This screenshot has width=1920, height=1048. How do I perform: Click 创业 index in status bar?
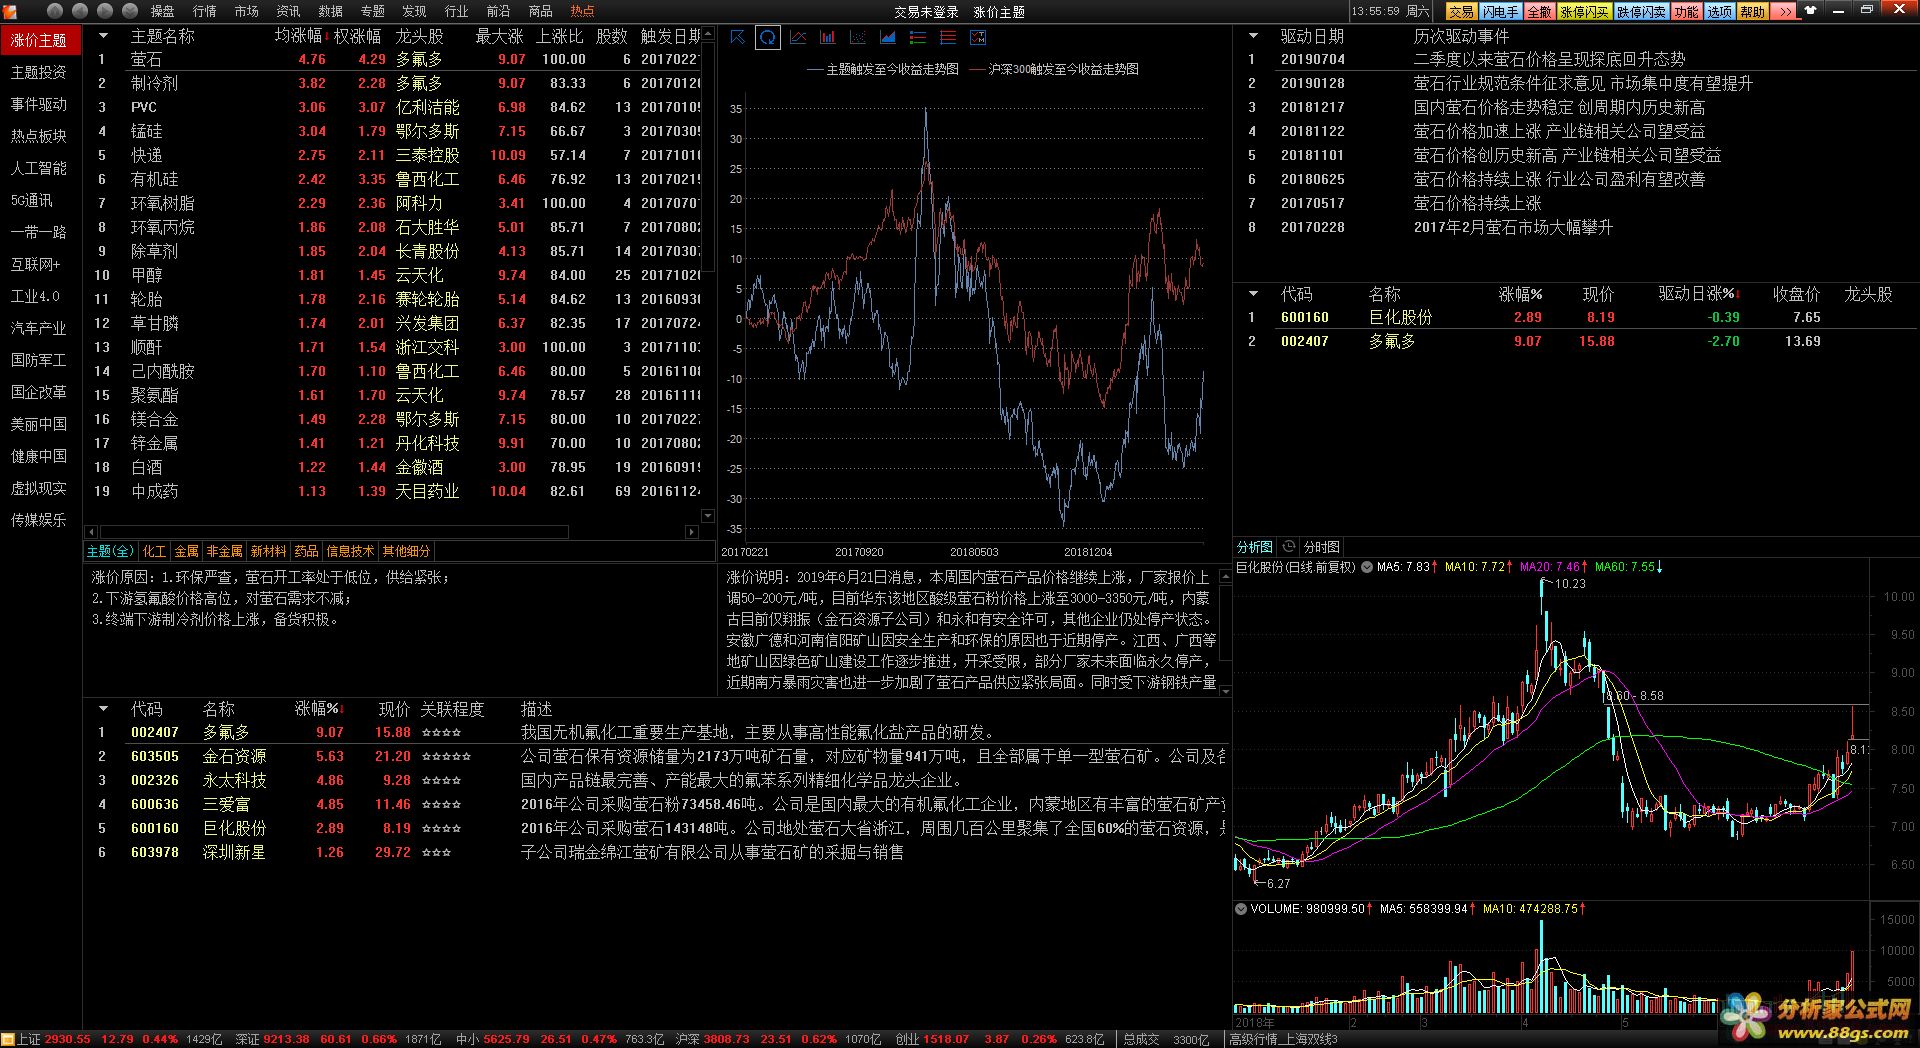coord(906,1039)
